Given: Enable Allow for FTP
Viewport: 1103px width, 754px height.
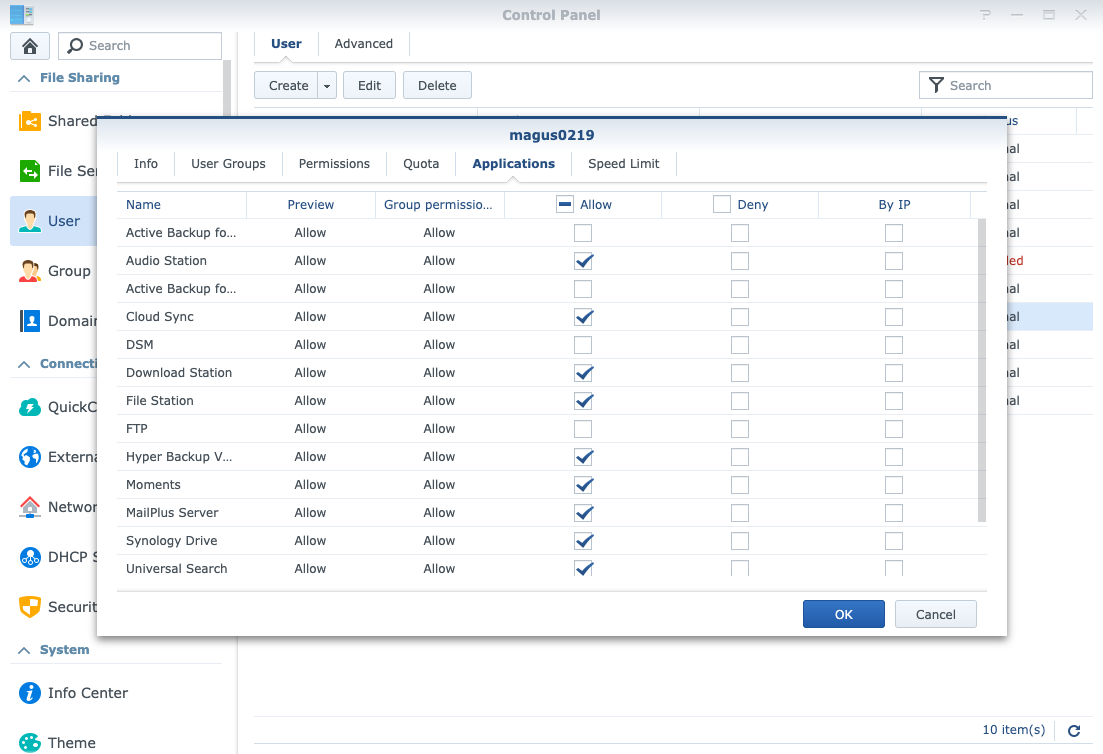Looking at the screenshot, I should pos(583,429).
